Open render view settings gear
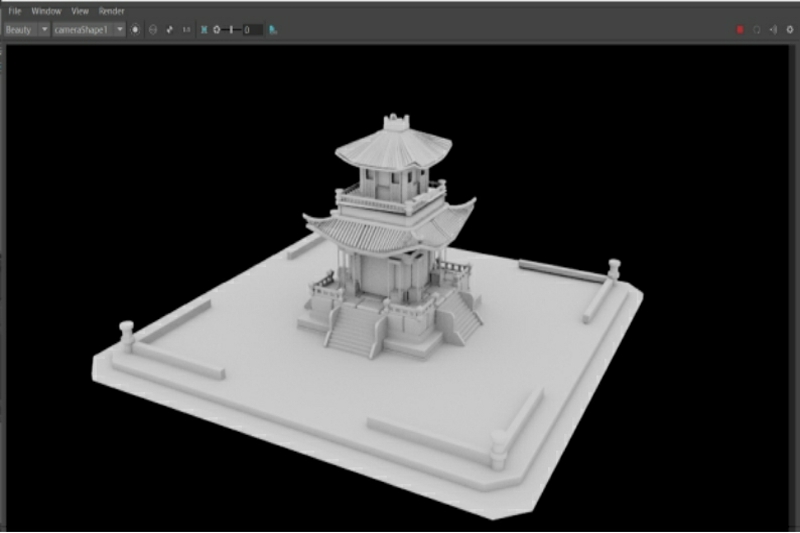The image size is (800, 533). (x=789, y=30)
